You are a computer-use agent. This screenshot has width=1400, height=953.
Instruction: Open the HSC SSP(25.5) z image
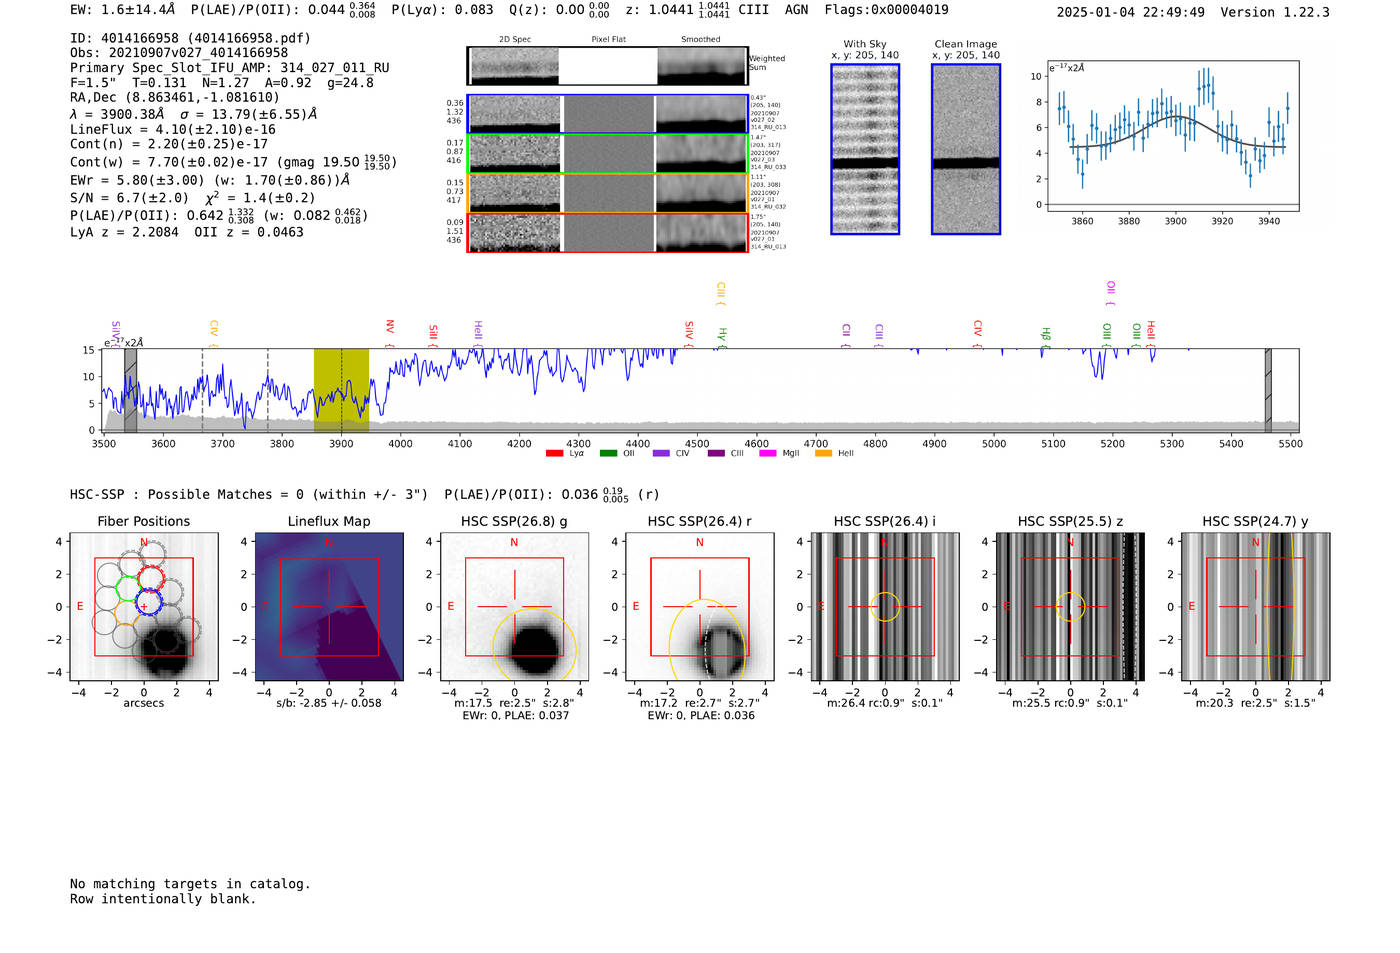click(x=1070, y=607)
